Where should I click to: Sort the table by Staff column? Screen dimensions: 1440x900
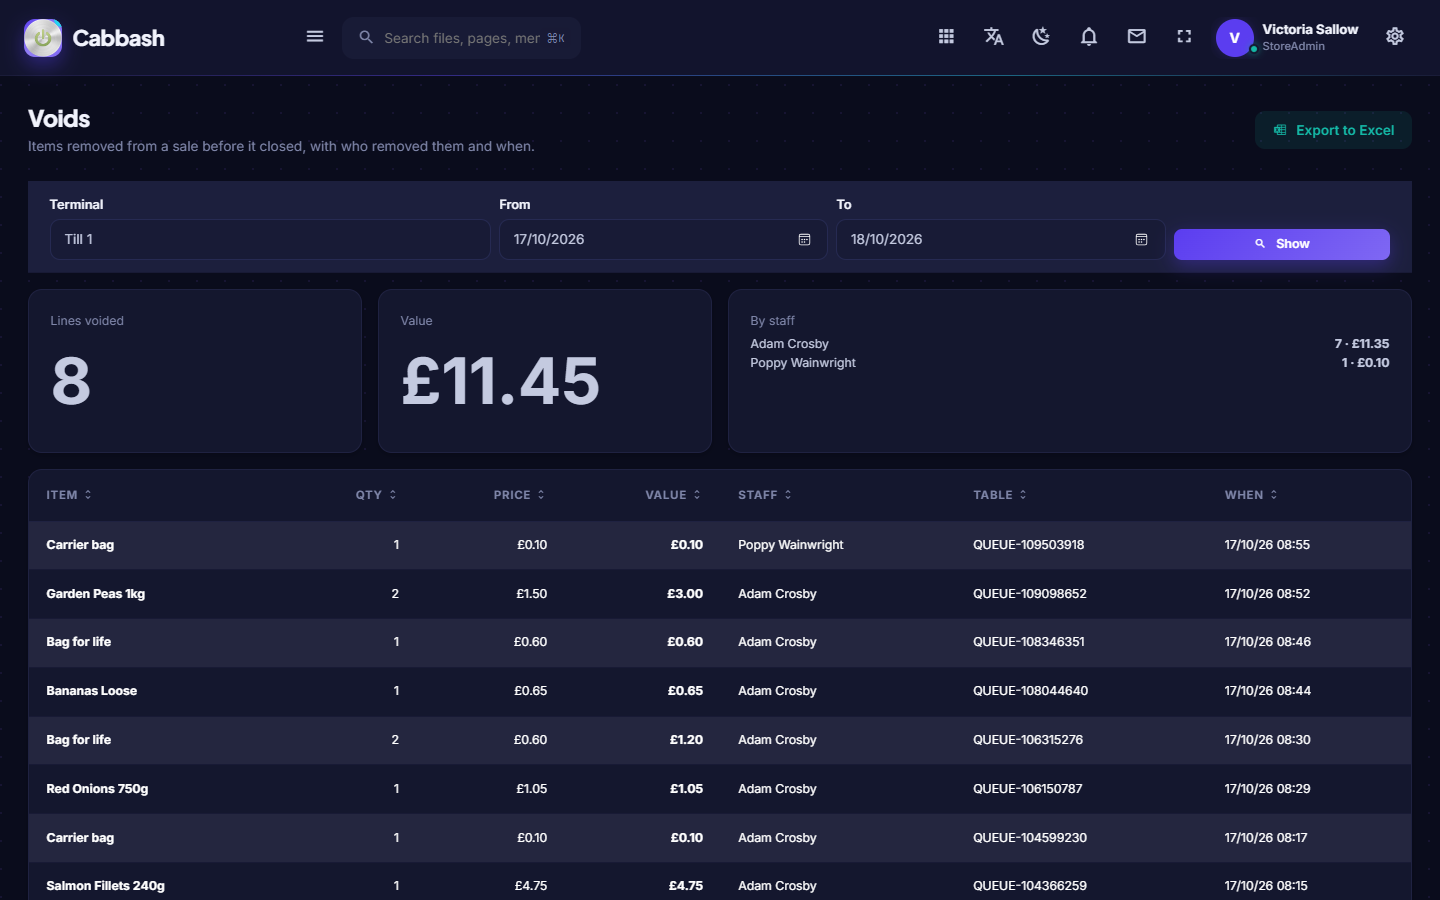click(765, 495)
